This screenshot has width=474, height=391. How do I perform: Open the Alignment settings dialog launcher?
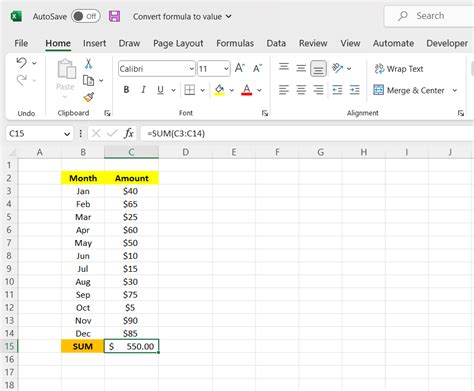(461, 113)
